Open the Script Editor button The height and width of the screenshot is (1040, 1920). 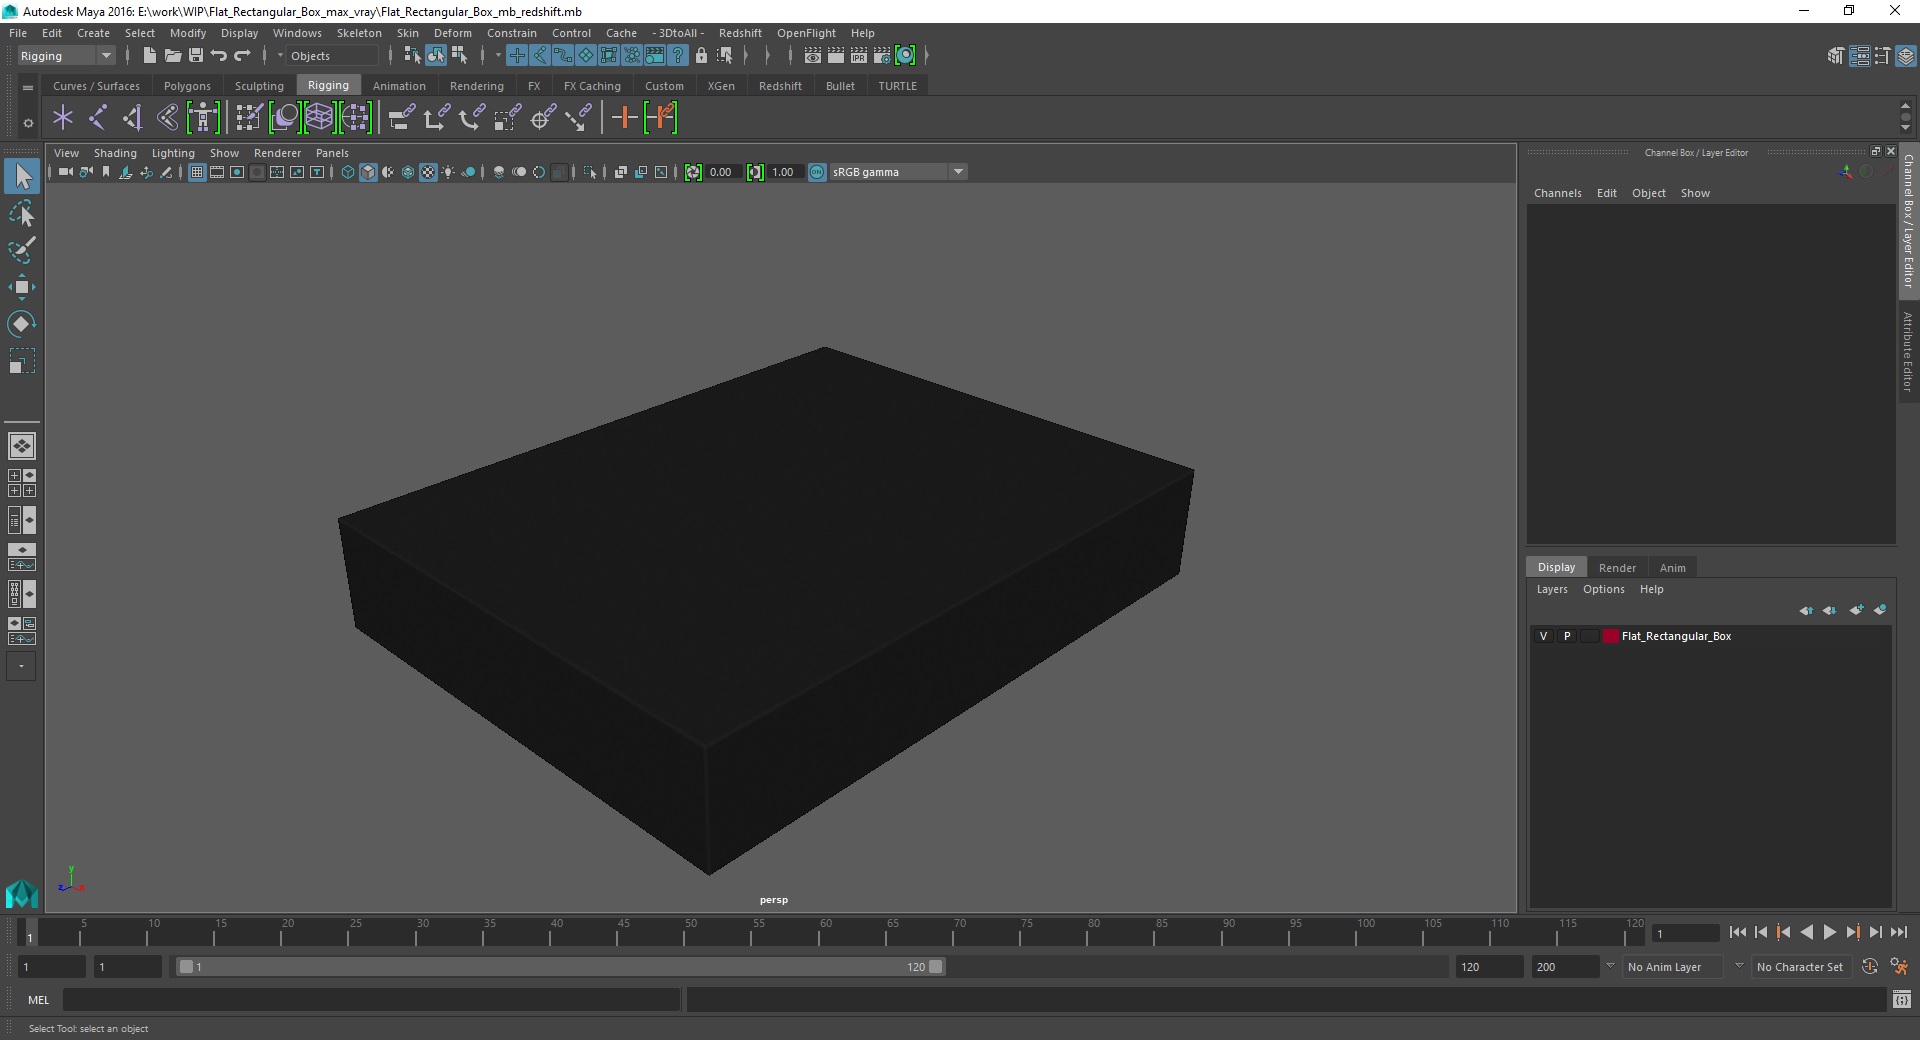point(1901,999)
